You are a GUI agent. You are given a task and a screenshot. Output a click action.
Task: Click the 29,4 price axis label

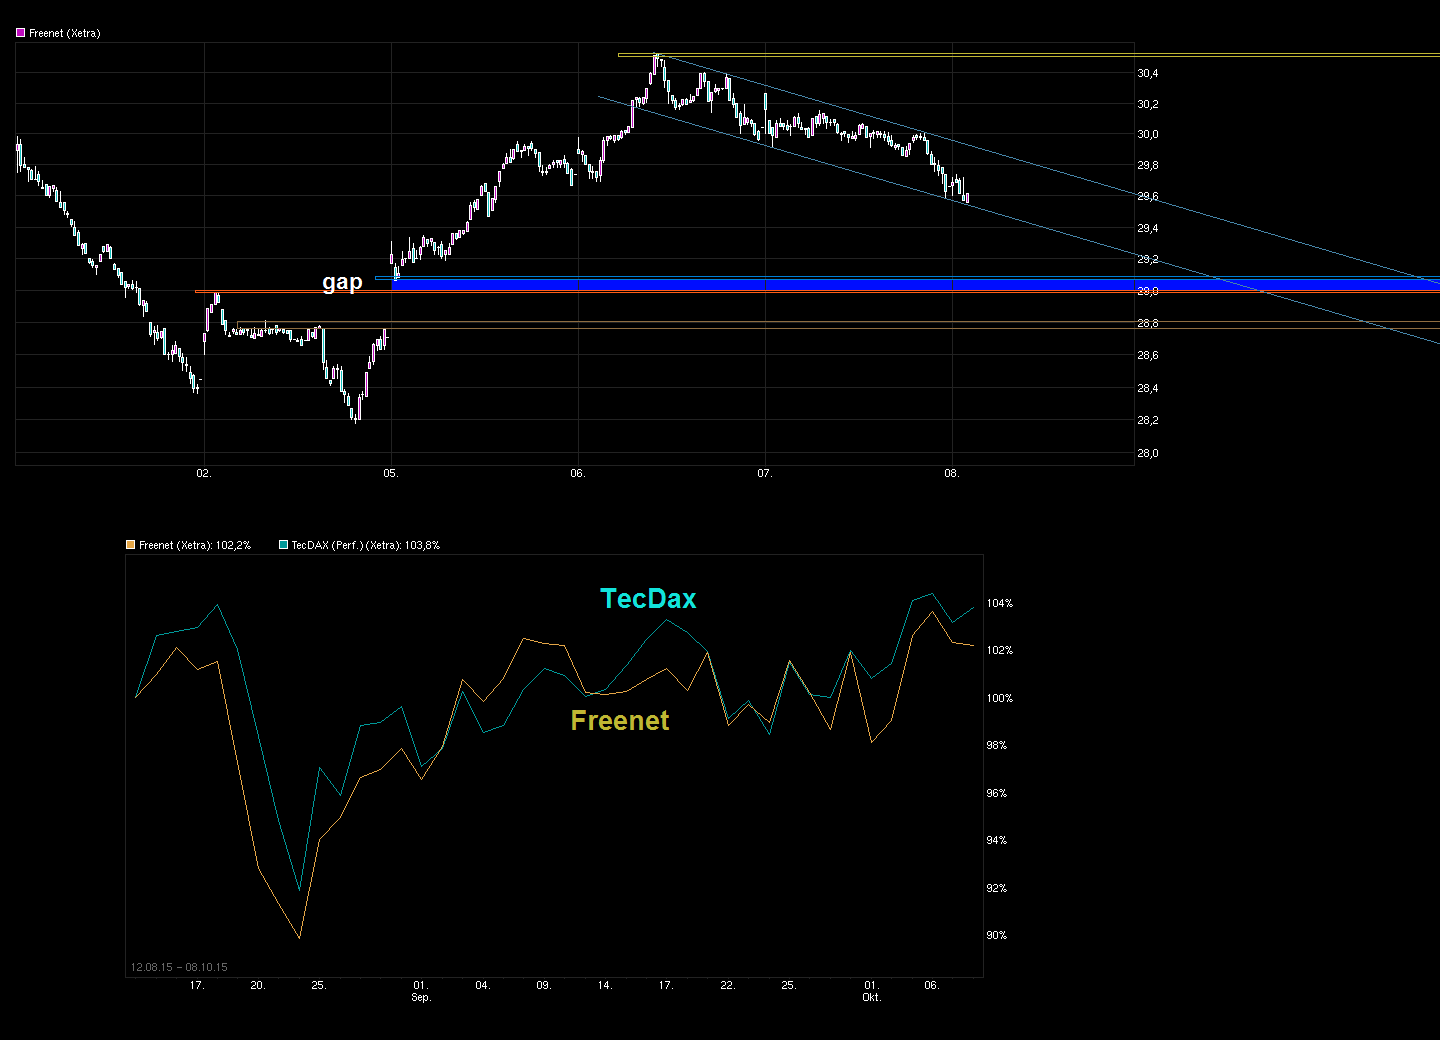click(x=1148, y=228)
